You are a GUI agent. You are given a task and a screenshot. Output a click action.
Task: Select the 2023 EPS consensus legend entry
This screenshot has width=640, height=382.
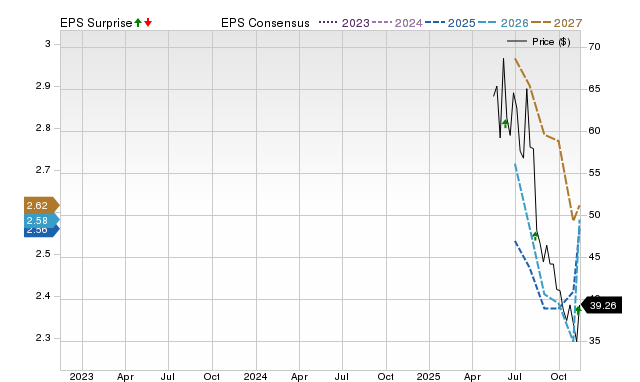[344, 22]
